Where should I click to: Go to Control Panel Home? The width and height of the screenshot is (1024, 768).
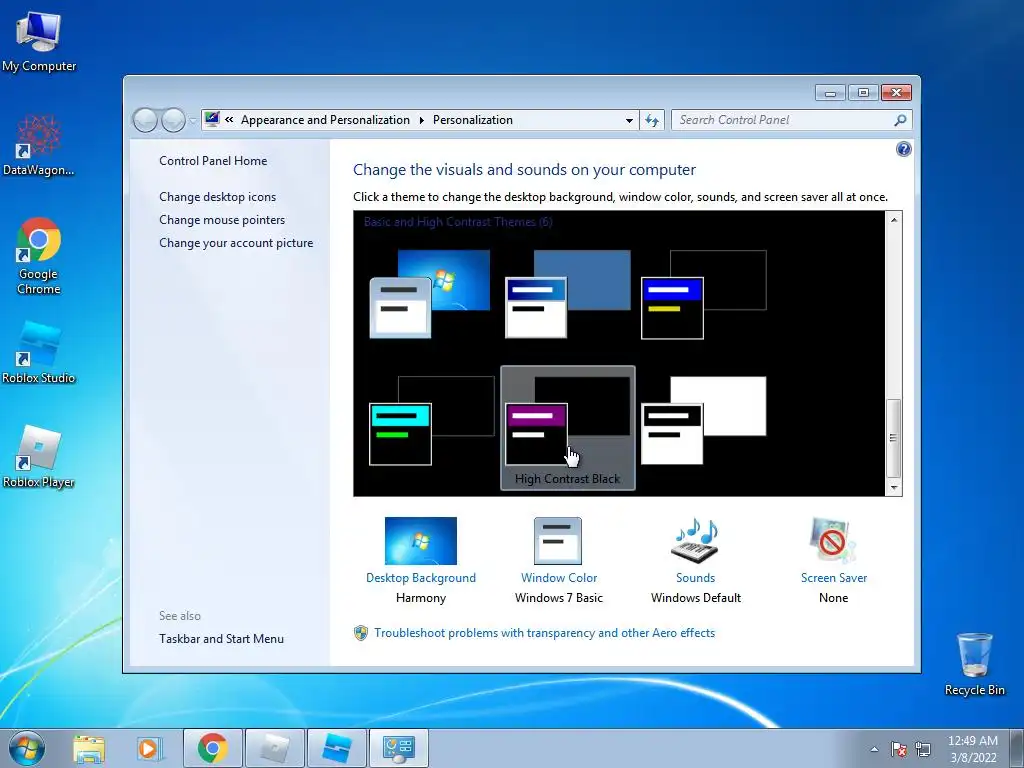pos(213,161)
